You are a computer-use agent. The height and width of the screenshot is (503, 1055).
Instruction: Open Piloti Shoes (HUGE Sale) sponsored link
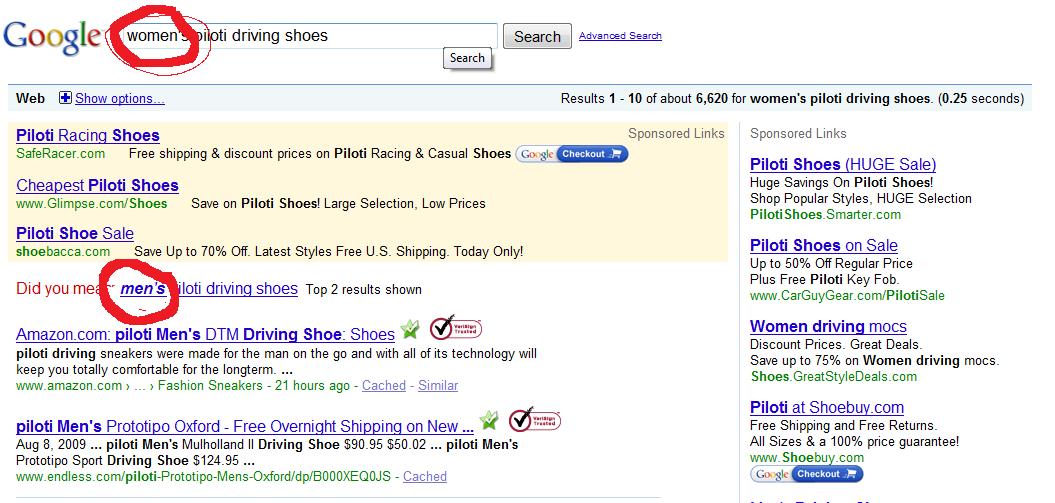(843, 164)
